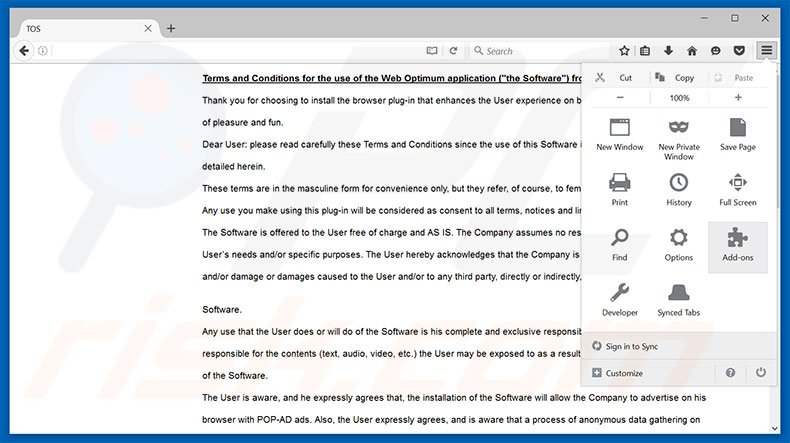This screenshot has width=790, height=443.
Task: Go back one page
Action: (x=24, y=50)
